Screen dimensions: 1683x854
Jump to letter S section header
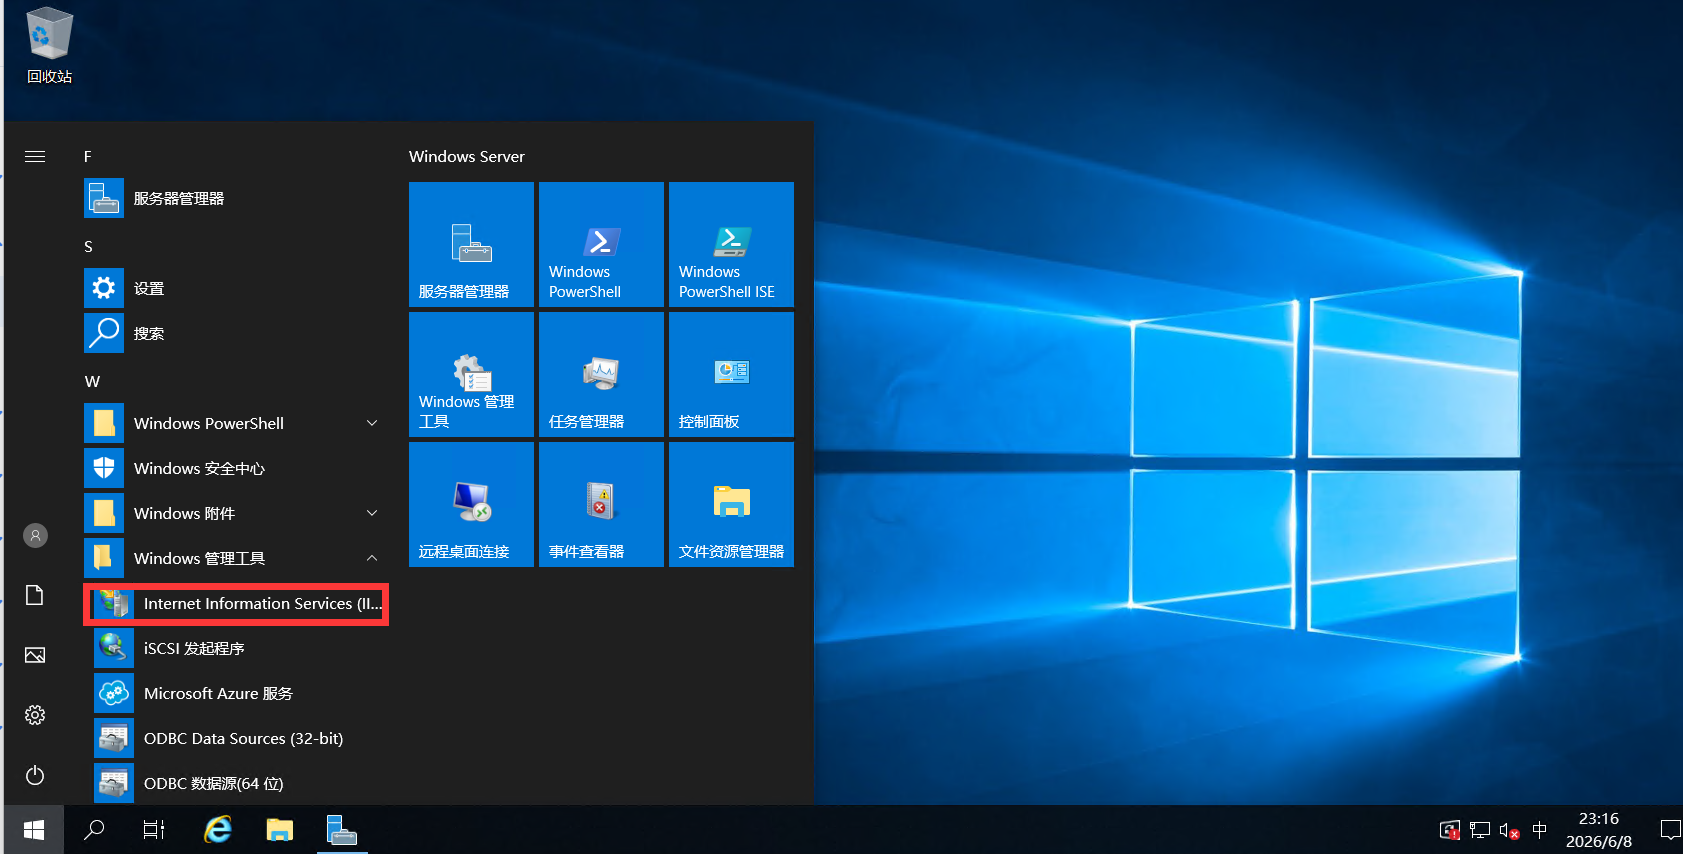[x=88, y=246]
